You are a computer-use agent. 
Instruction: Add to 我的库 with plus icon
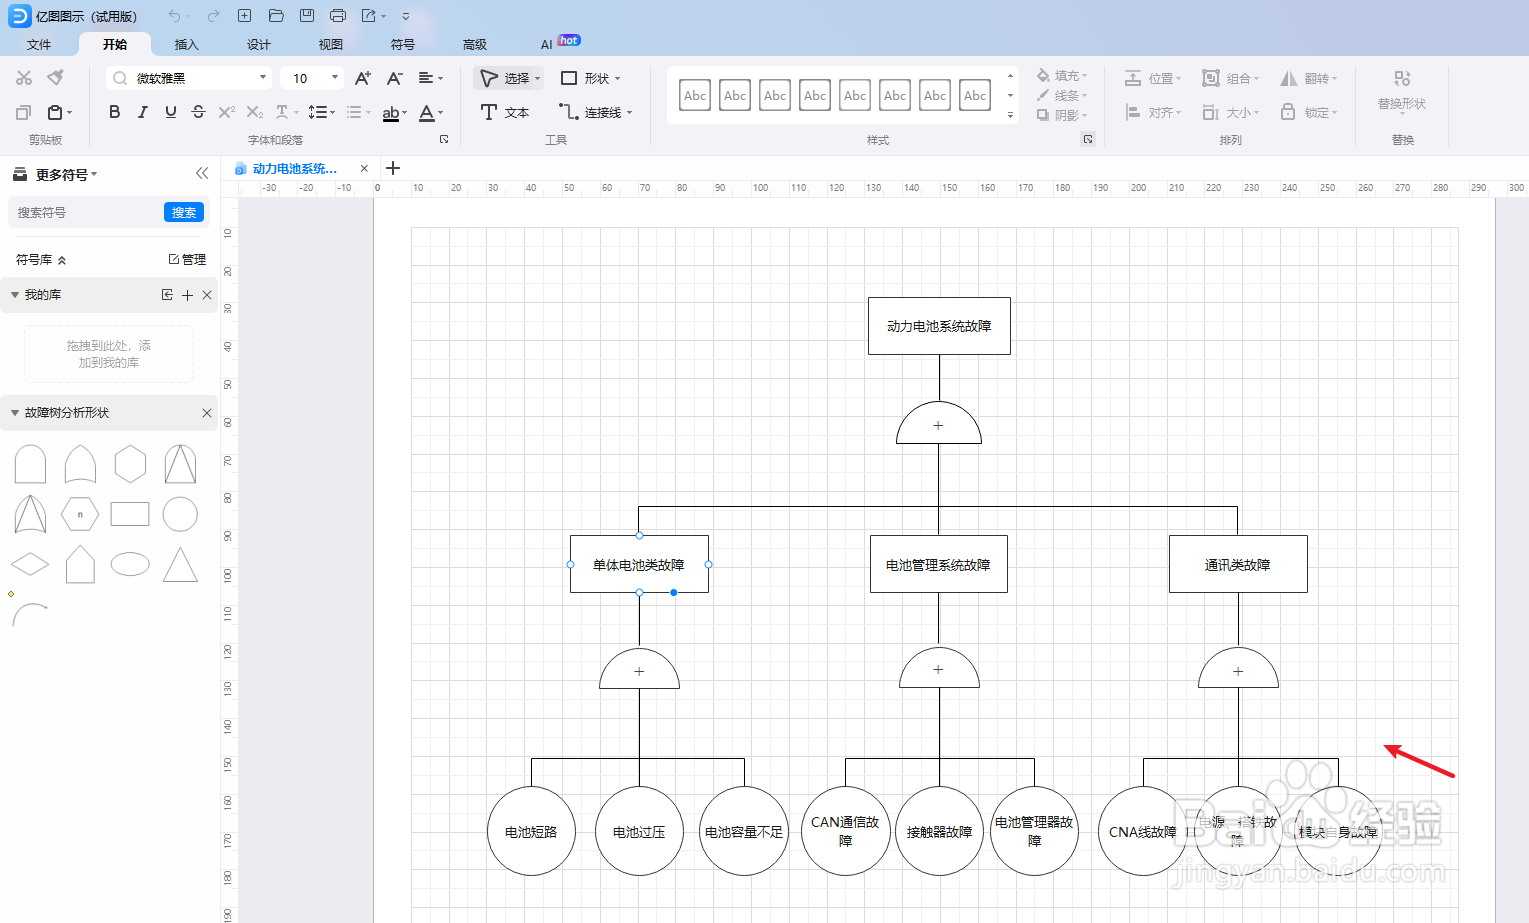[x=187, y=295]
